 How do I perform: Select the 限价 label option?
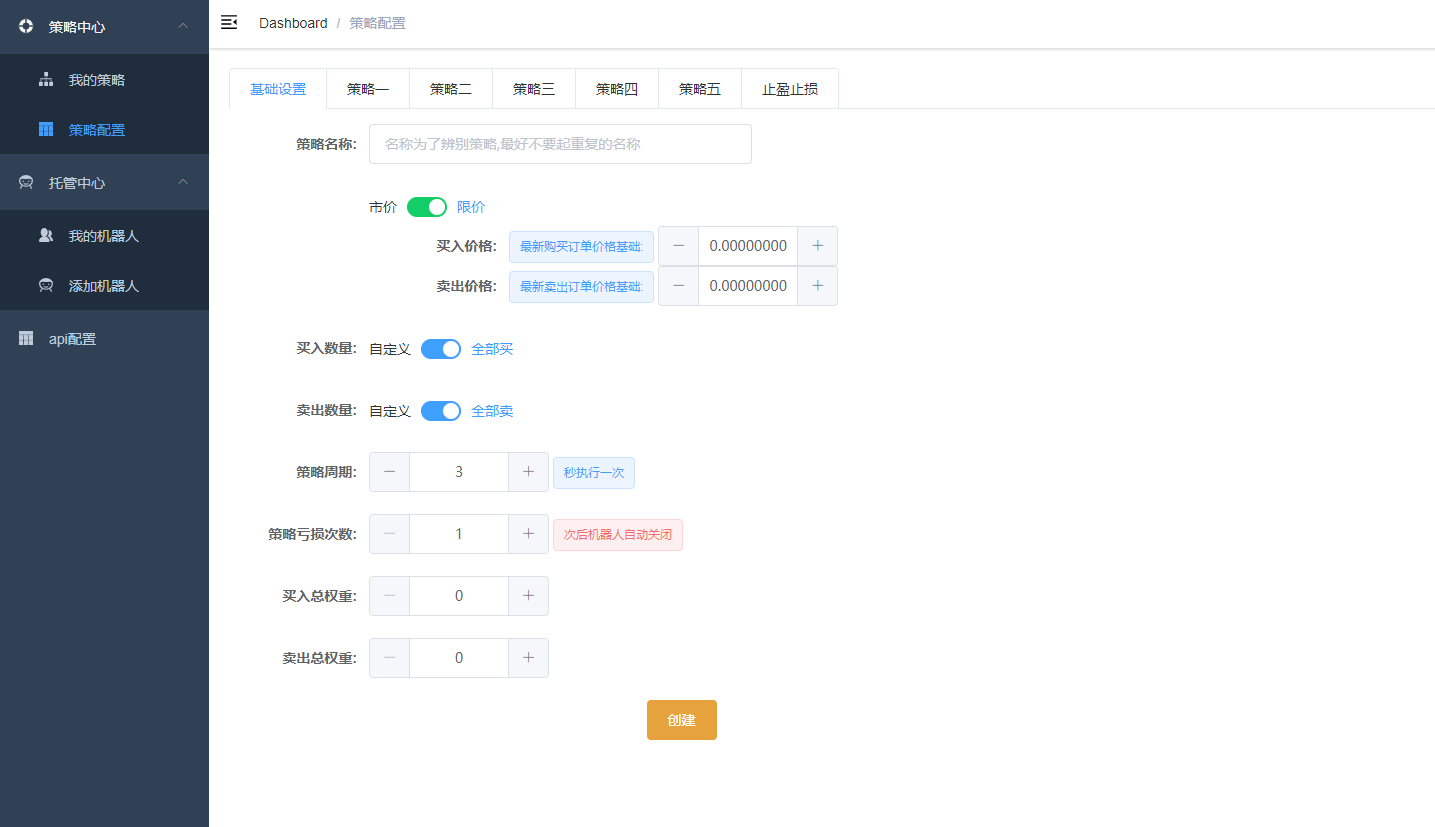pyautogui.click(x=471, y=207)
